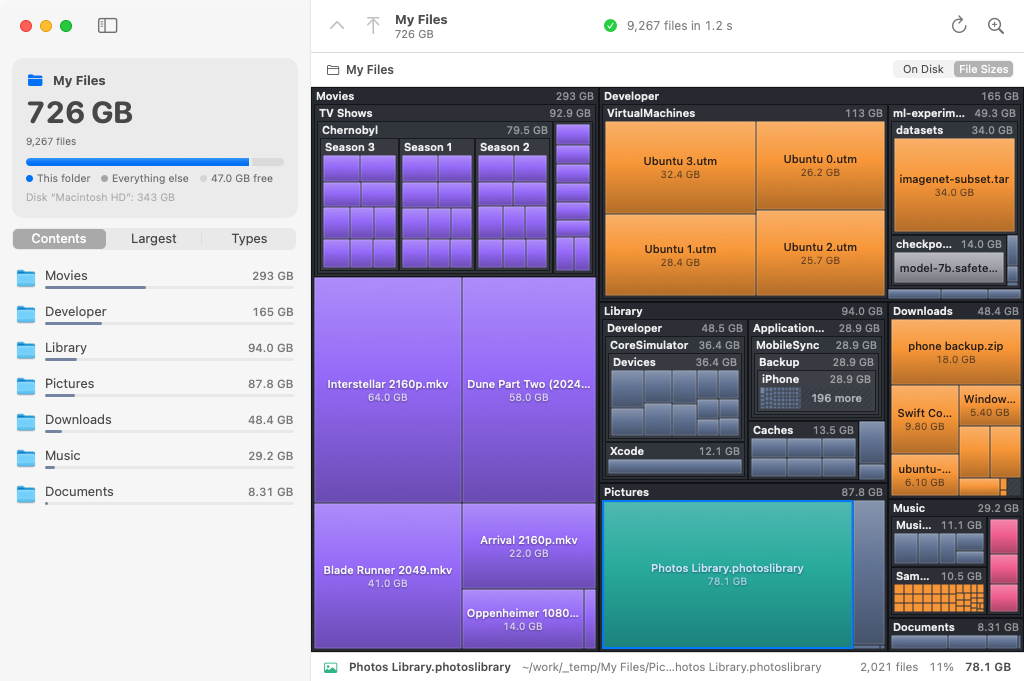This screenshot has height=681, width=1024.
Task: Select model-7b.safetensors block
Action: click(948, 268)
